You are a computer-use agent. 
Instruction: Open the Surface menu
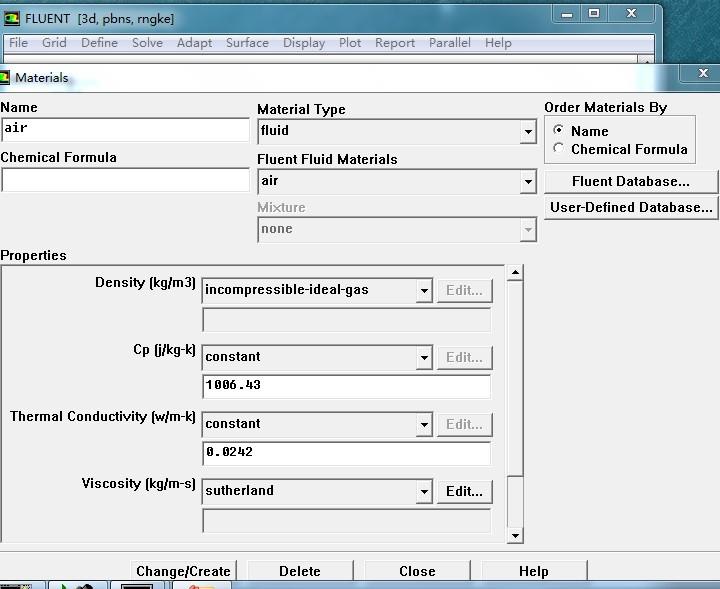[247, 43]
